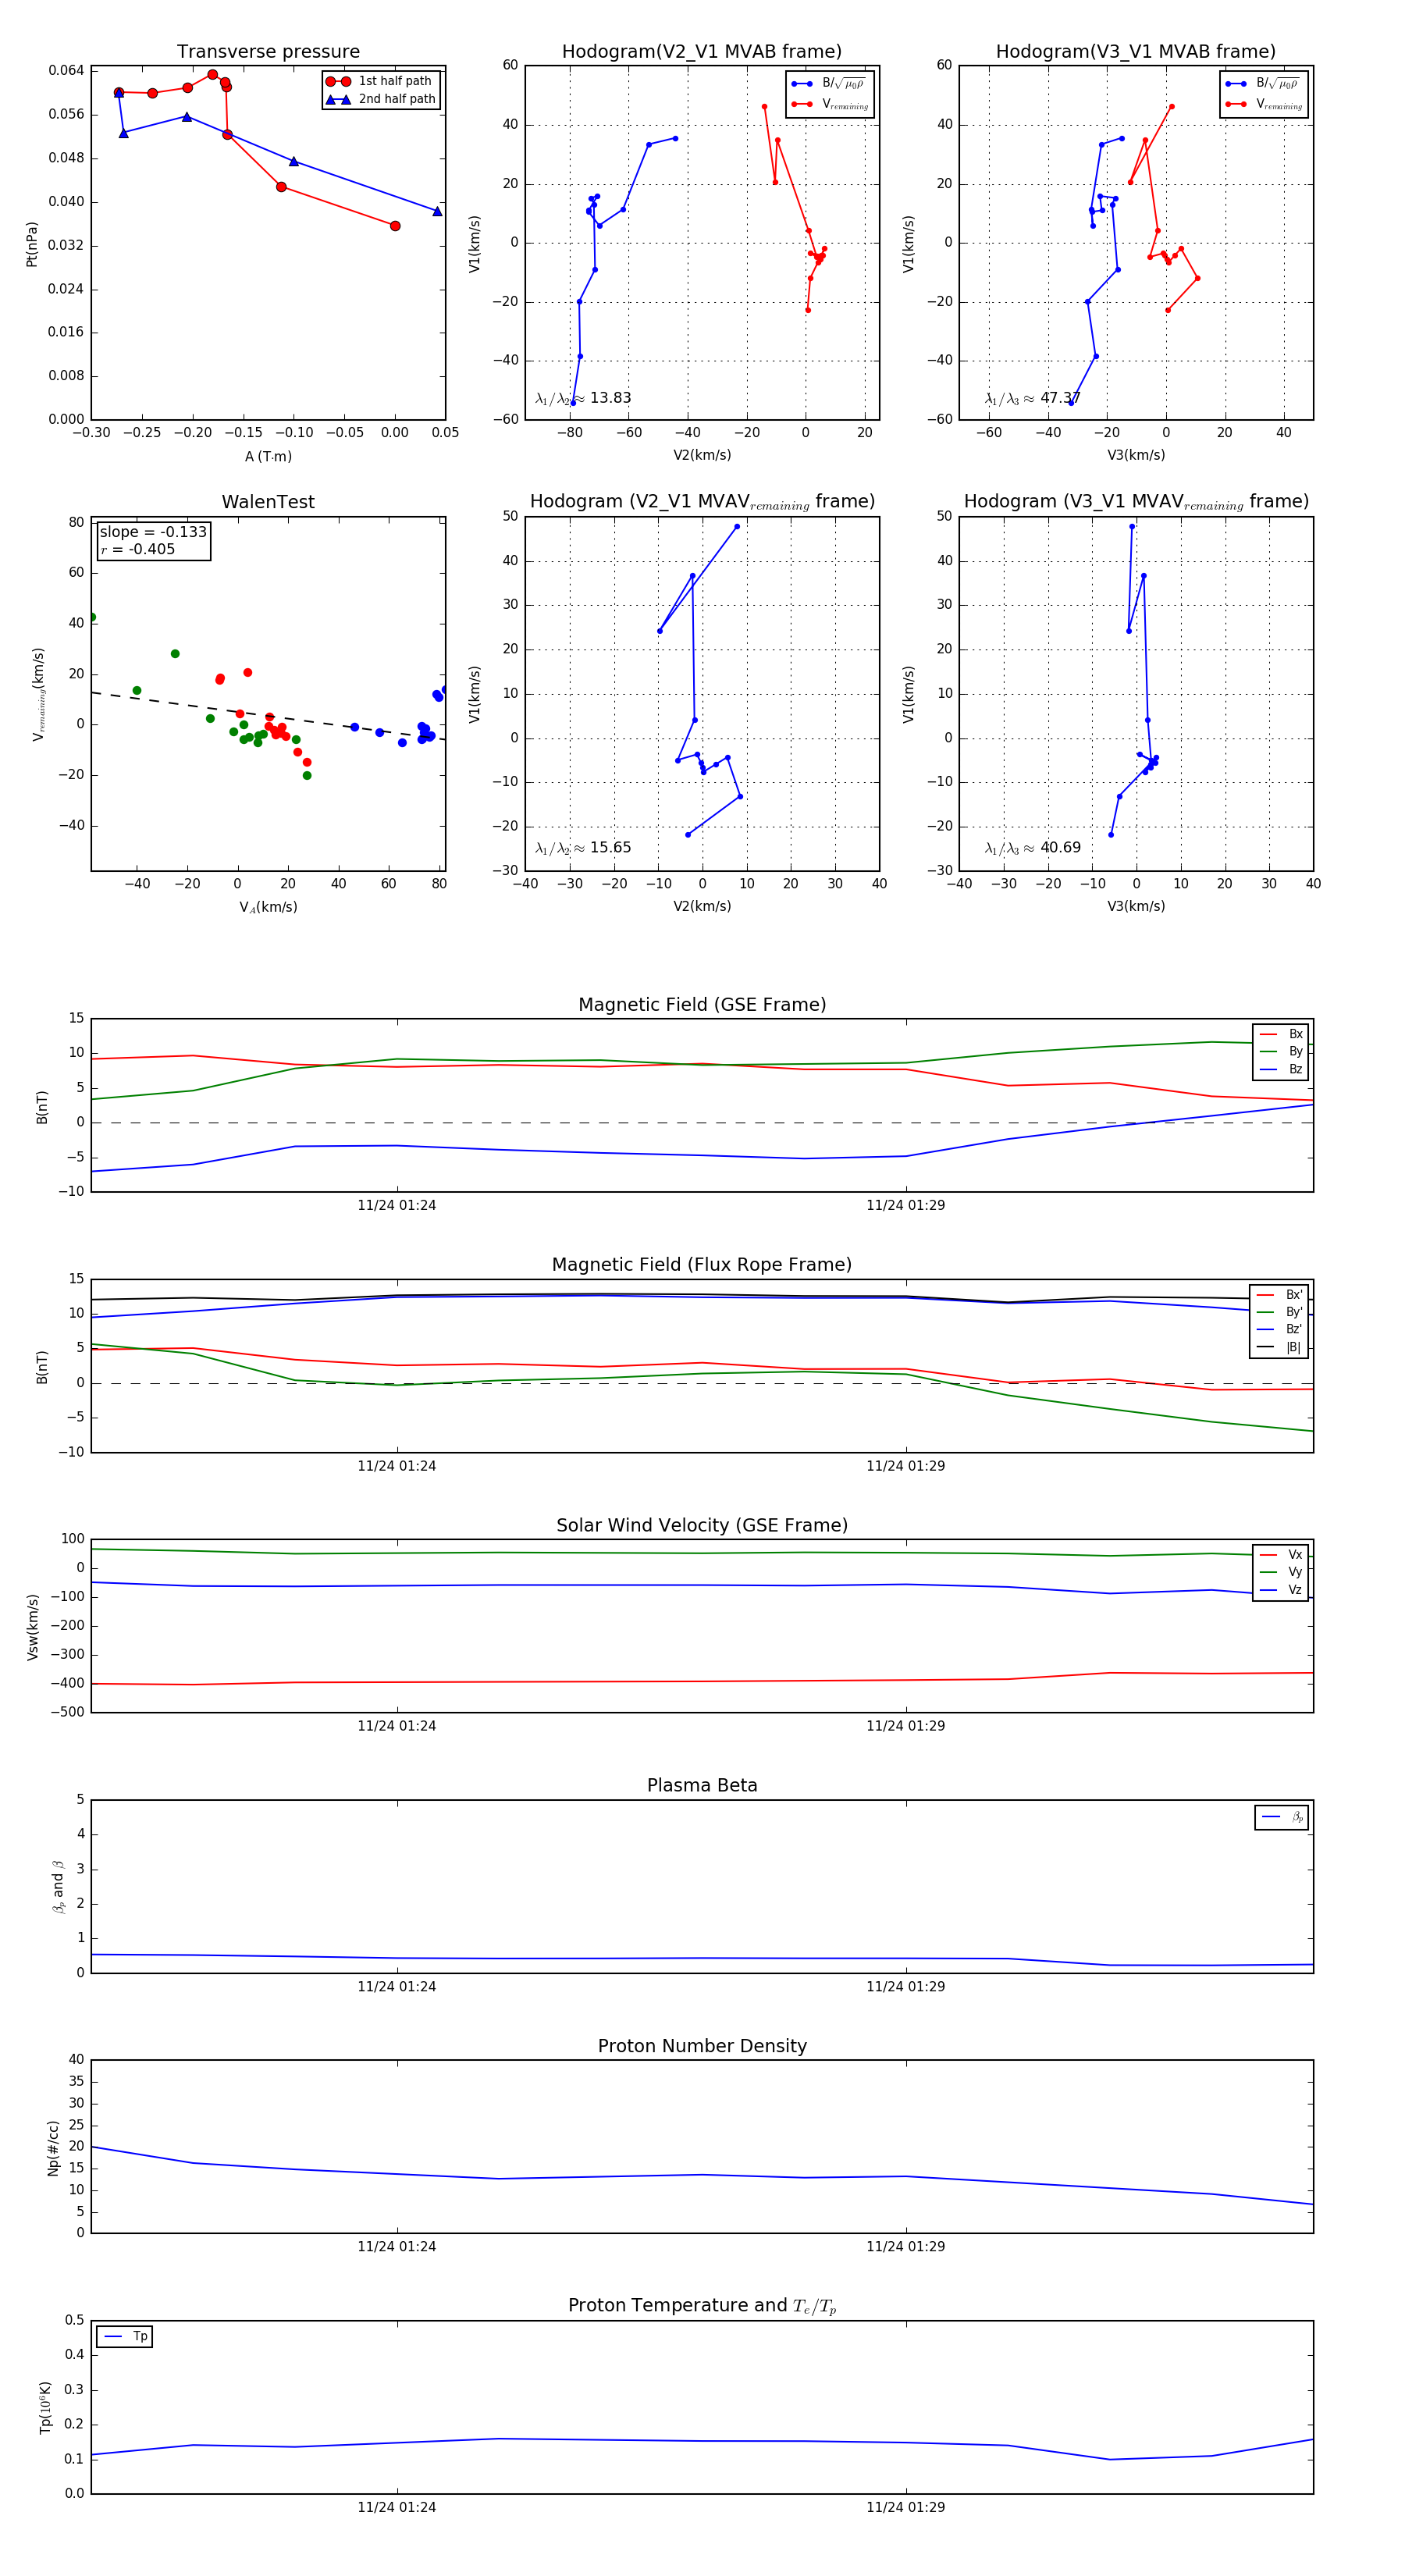
Task: Click the 'r = -0.405' annotation
Action: pyautogui.click(x=138, y=549)
